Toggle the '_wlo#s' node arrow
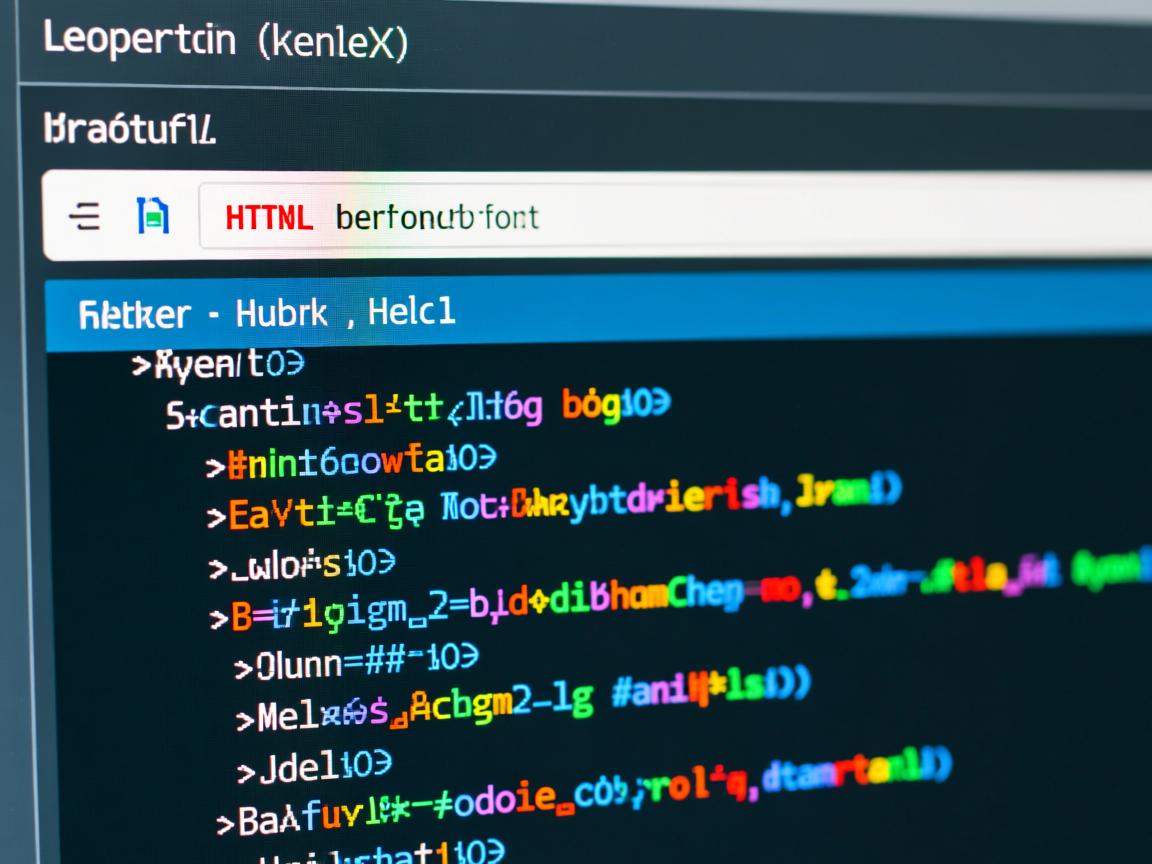 [217, 569]
